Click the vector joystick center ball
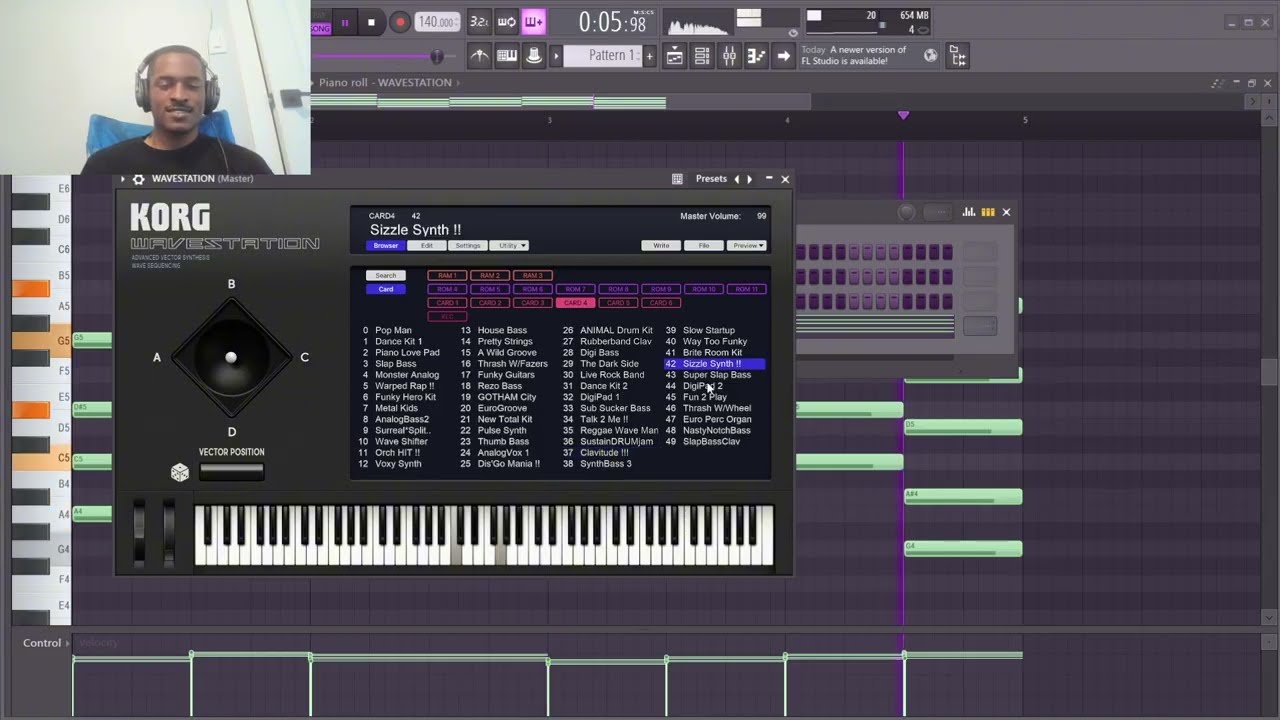This screenshot has height=720, width=1280. click(x=231, y=357)
